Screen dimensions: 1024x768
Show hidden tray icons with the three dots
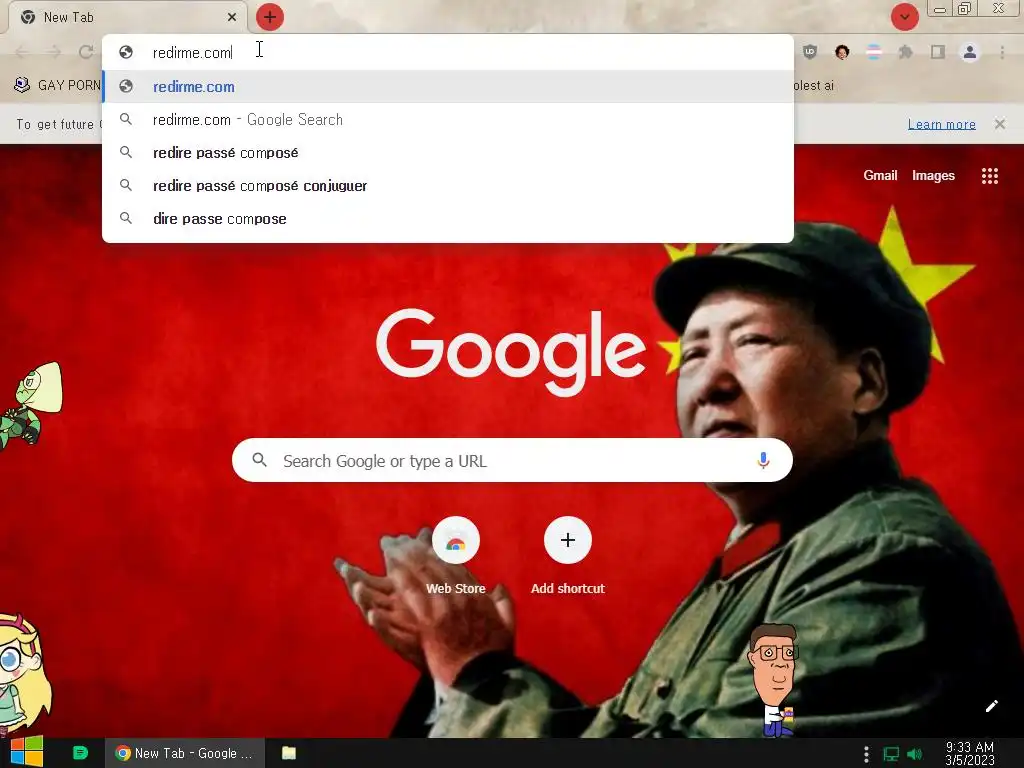tap(866, 754)
